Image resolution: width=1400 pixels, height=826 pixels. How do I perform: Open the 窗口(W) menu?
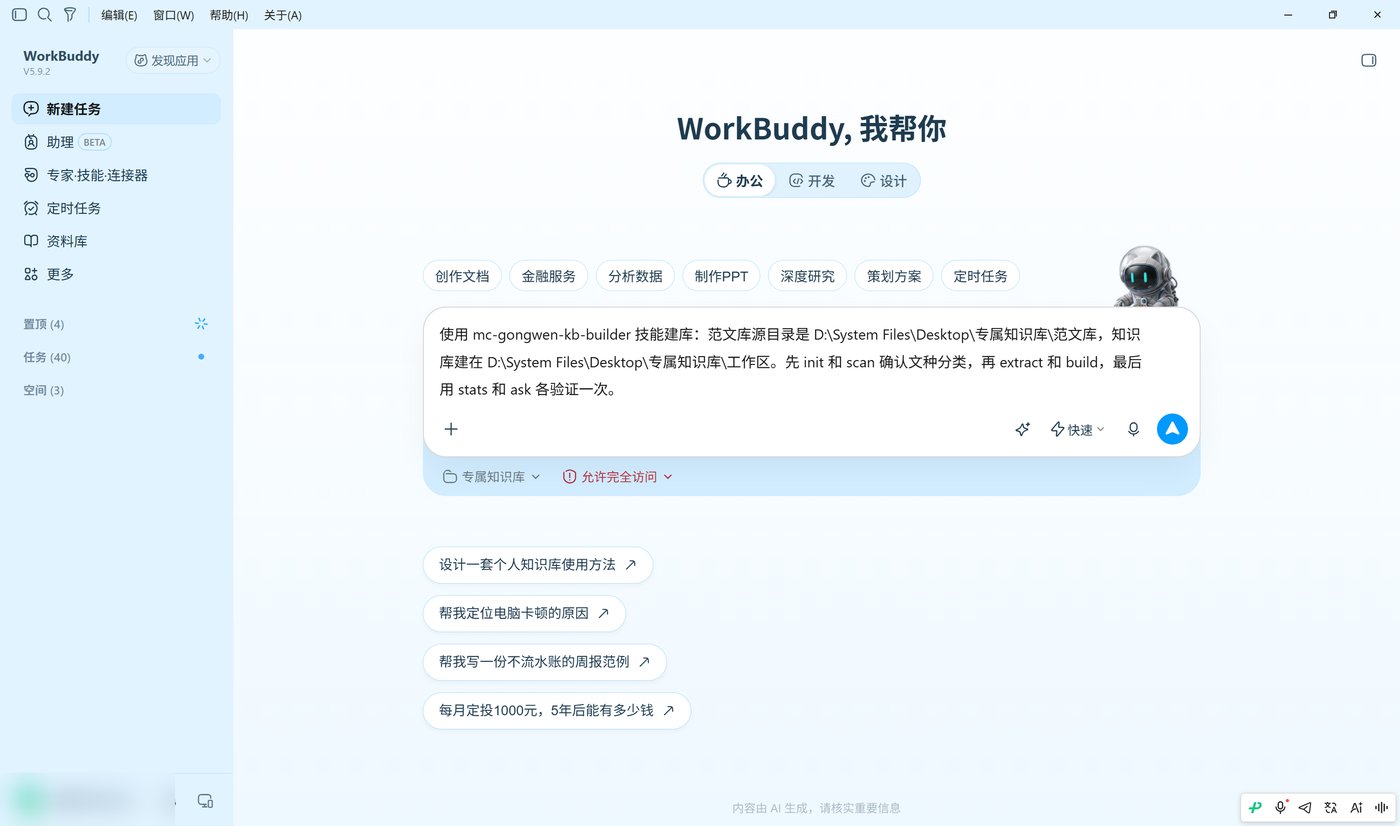[174, 15]
